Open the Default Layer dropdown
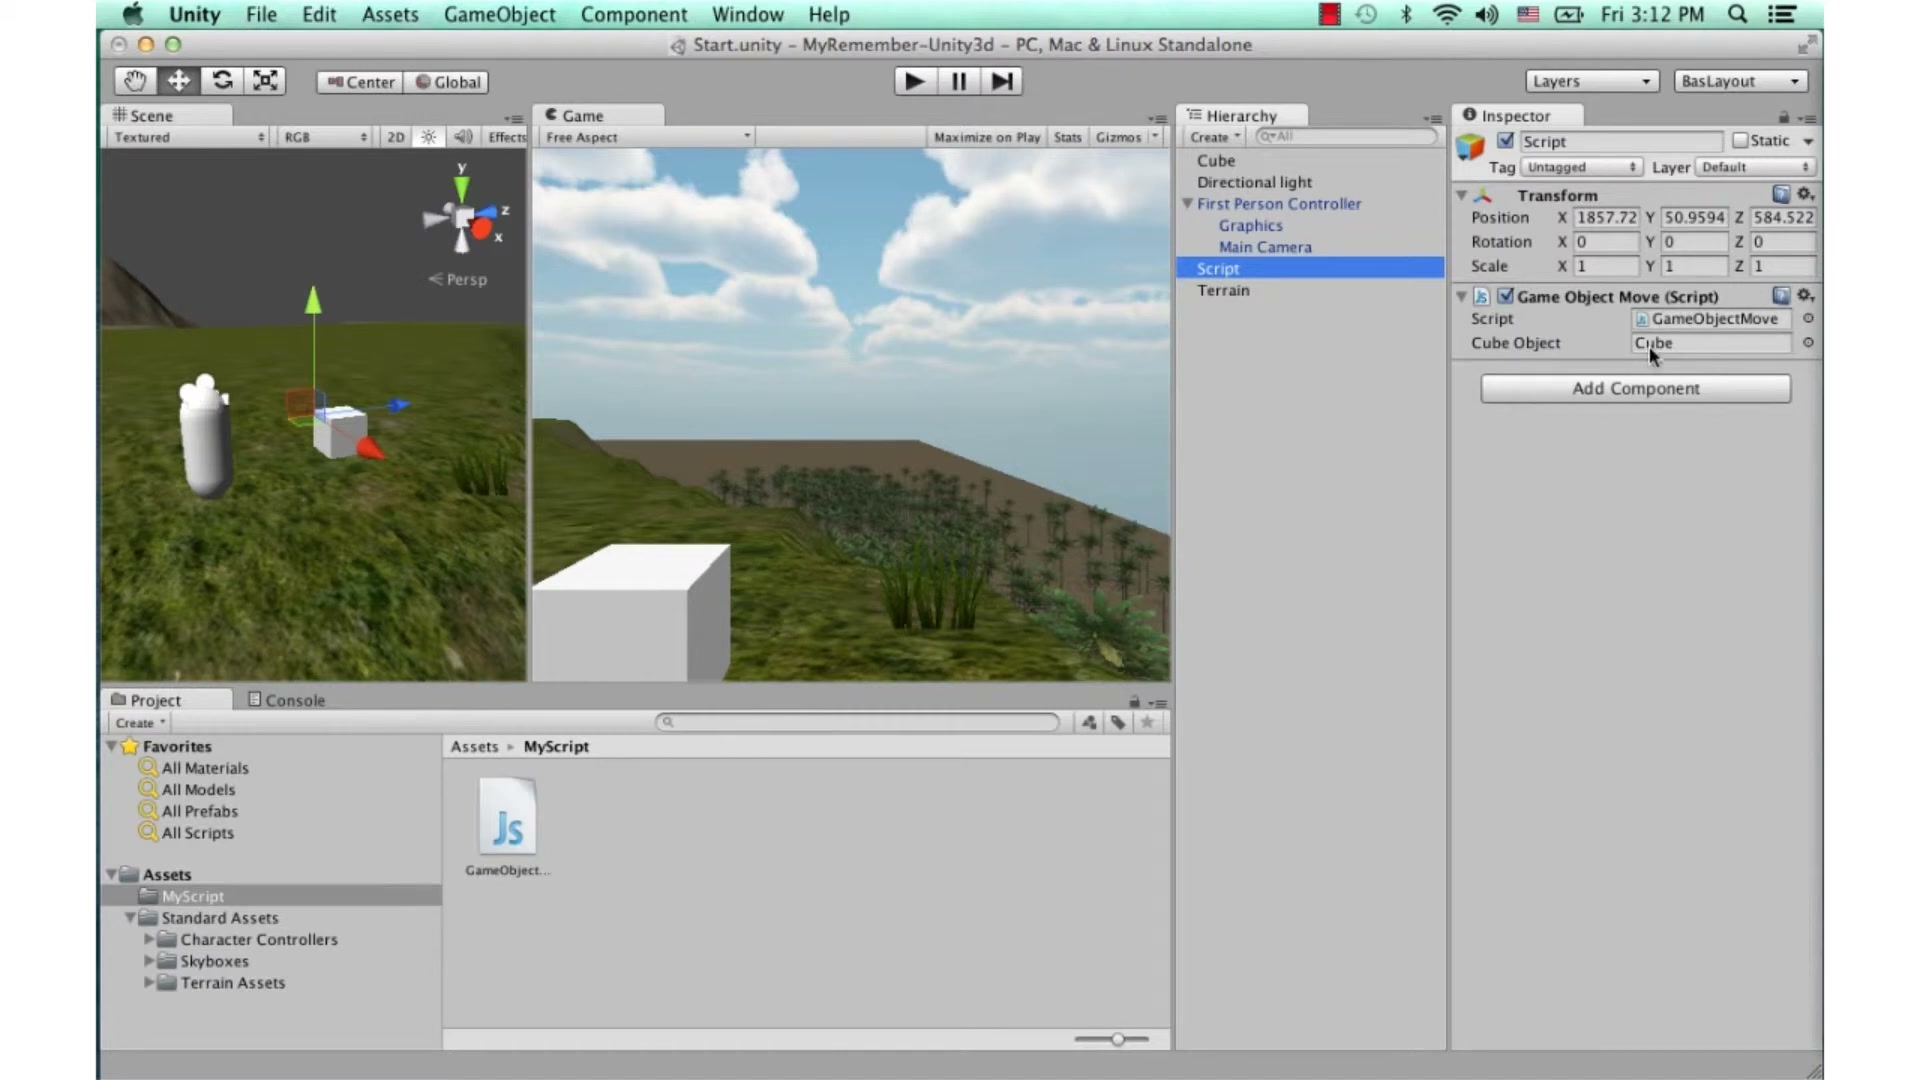The image size is (1920, 1080). tap(1755, 167)
